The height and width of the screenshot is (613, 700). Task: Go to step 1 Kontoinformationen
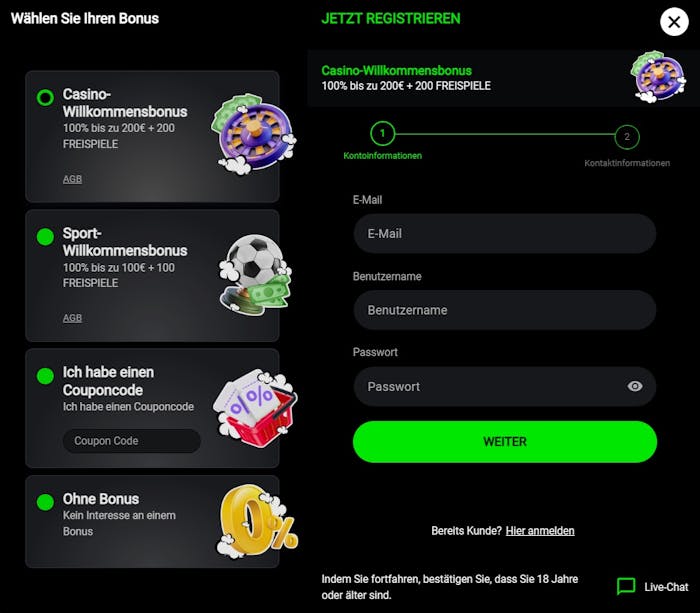point(382,133)
